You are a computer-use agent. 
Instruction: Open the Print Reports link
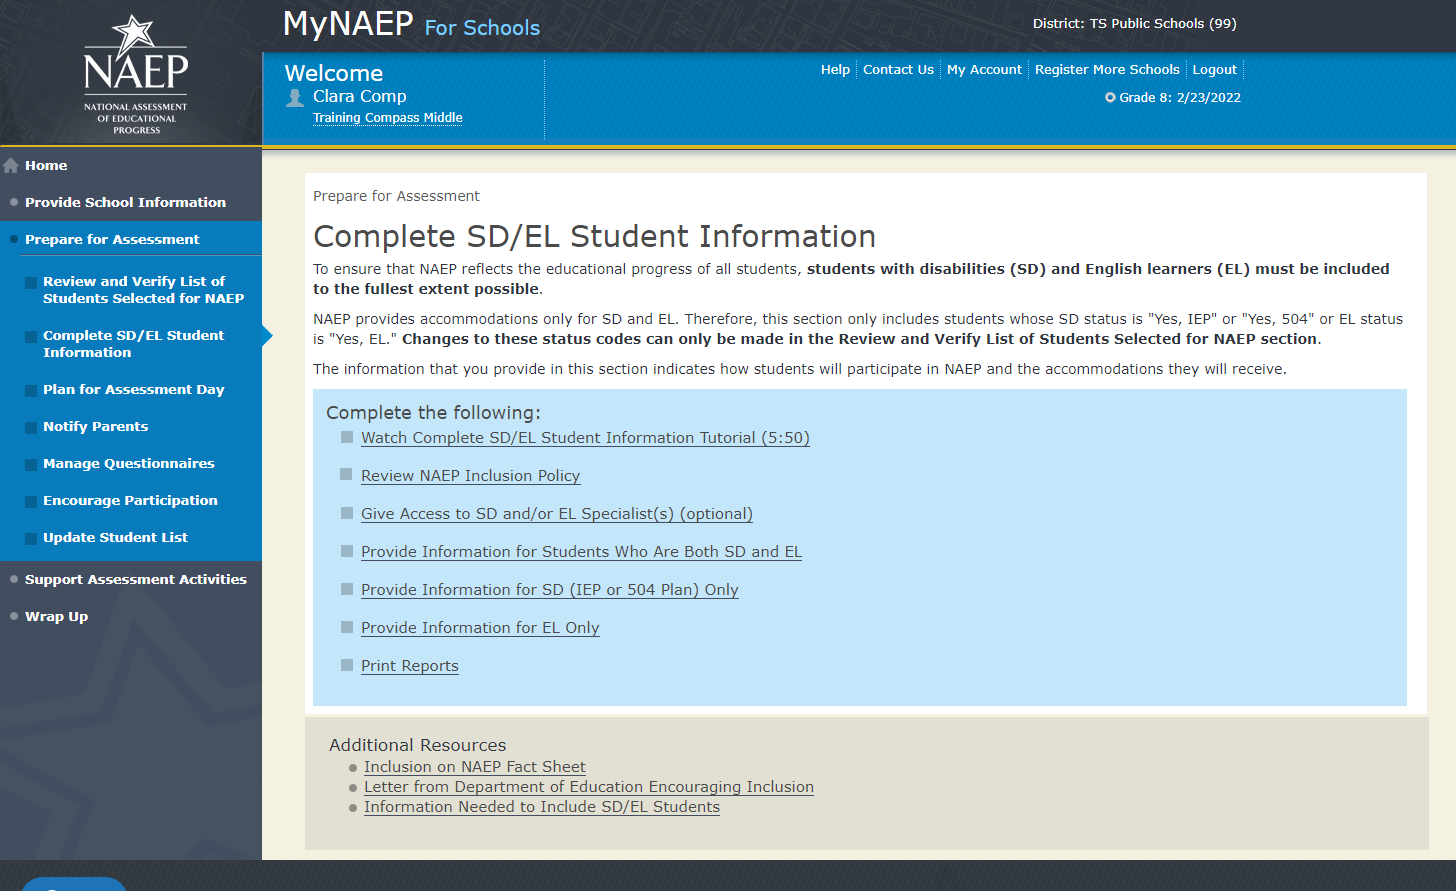coord(410,666)
